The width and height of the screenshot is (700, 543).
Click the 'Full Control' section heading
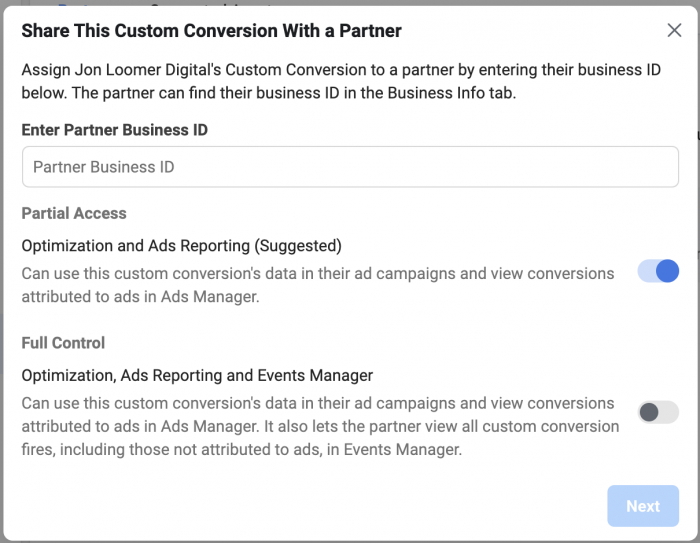pyautogui.click(x=63, y=343)
